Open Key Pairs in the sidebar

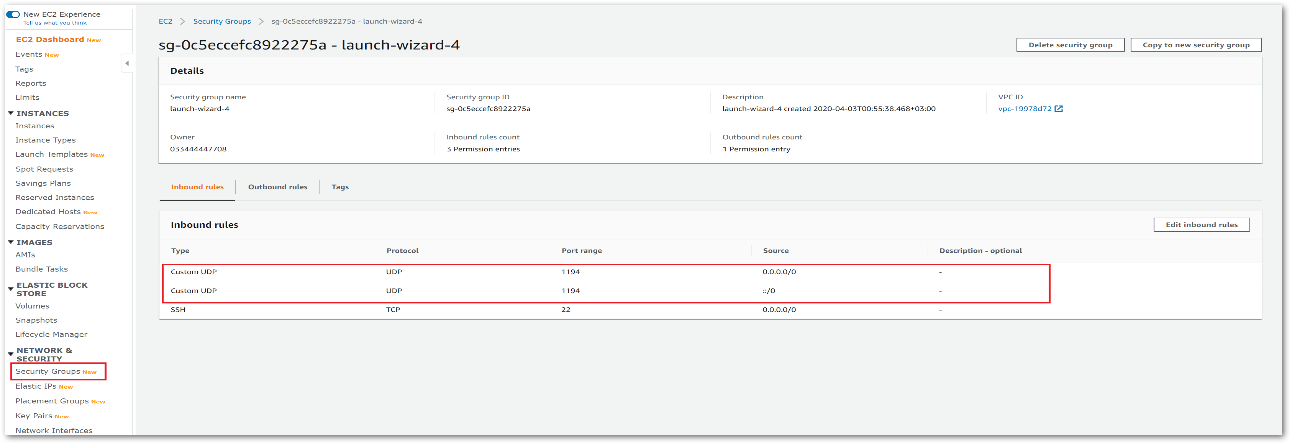pos(34,415)
